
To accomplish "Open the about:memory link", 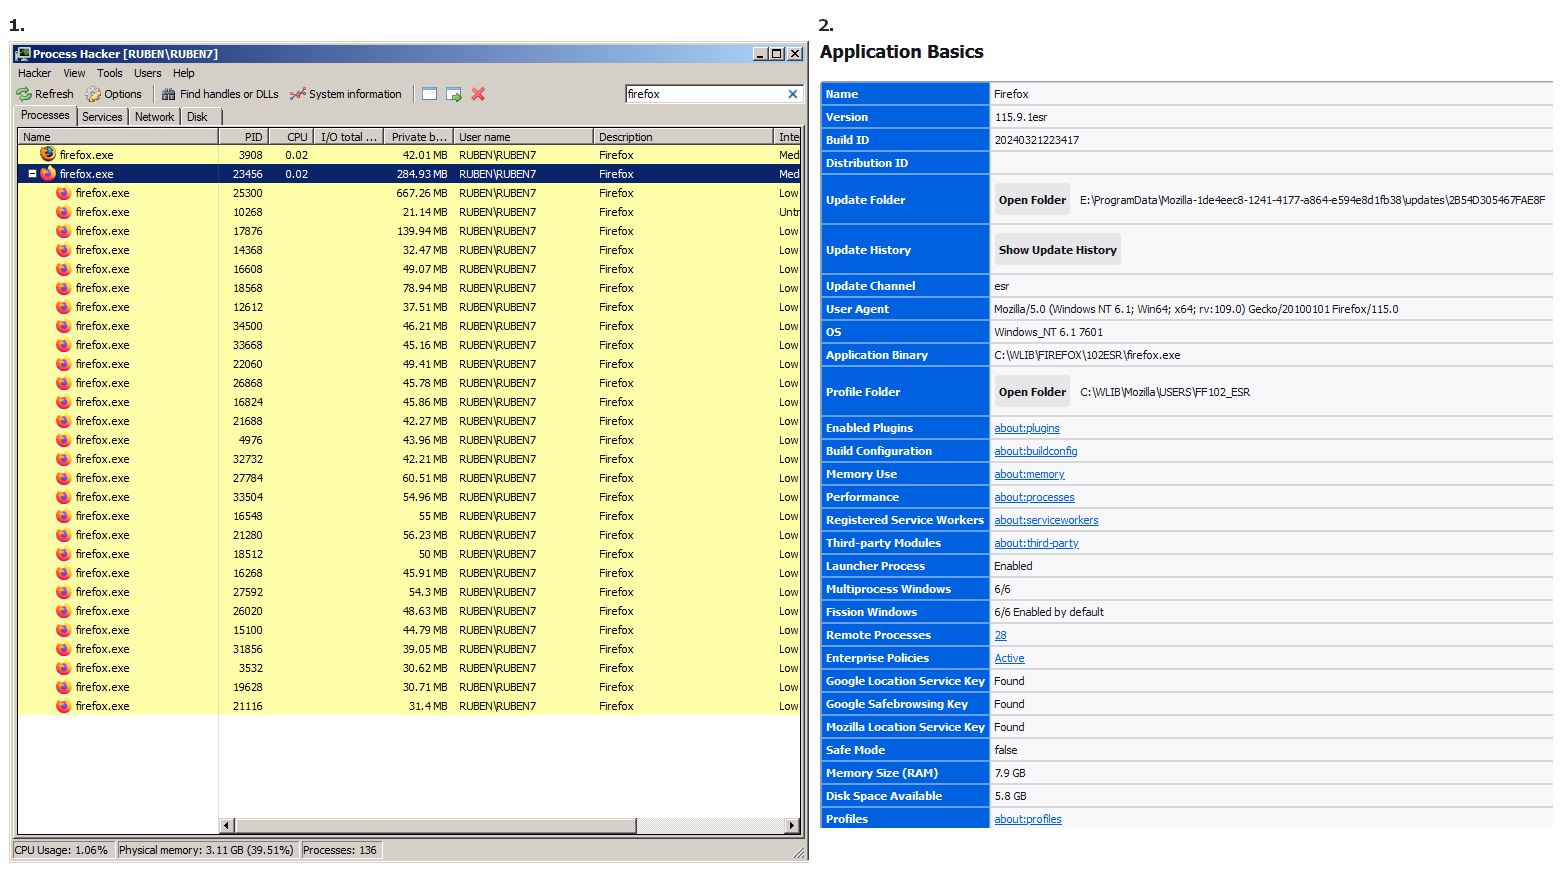I will pos(1030,474).
